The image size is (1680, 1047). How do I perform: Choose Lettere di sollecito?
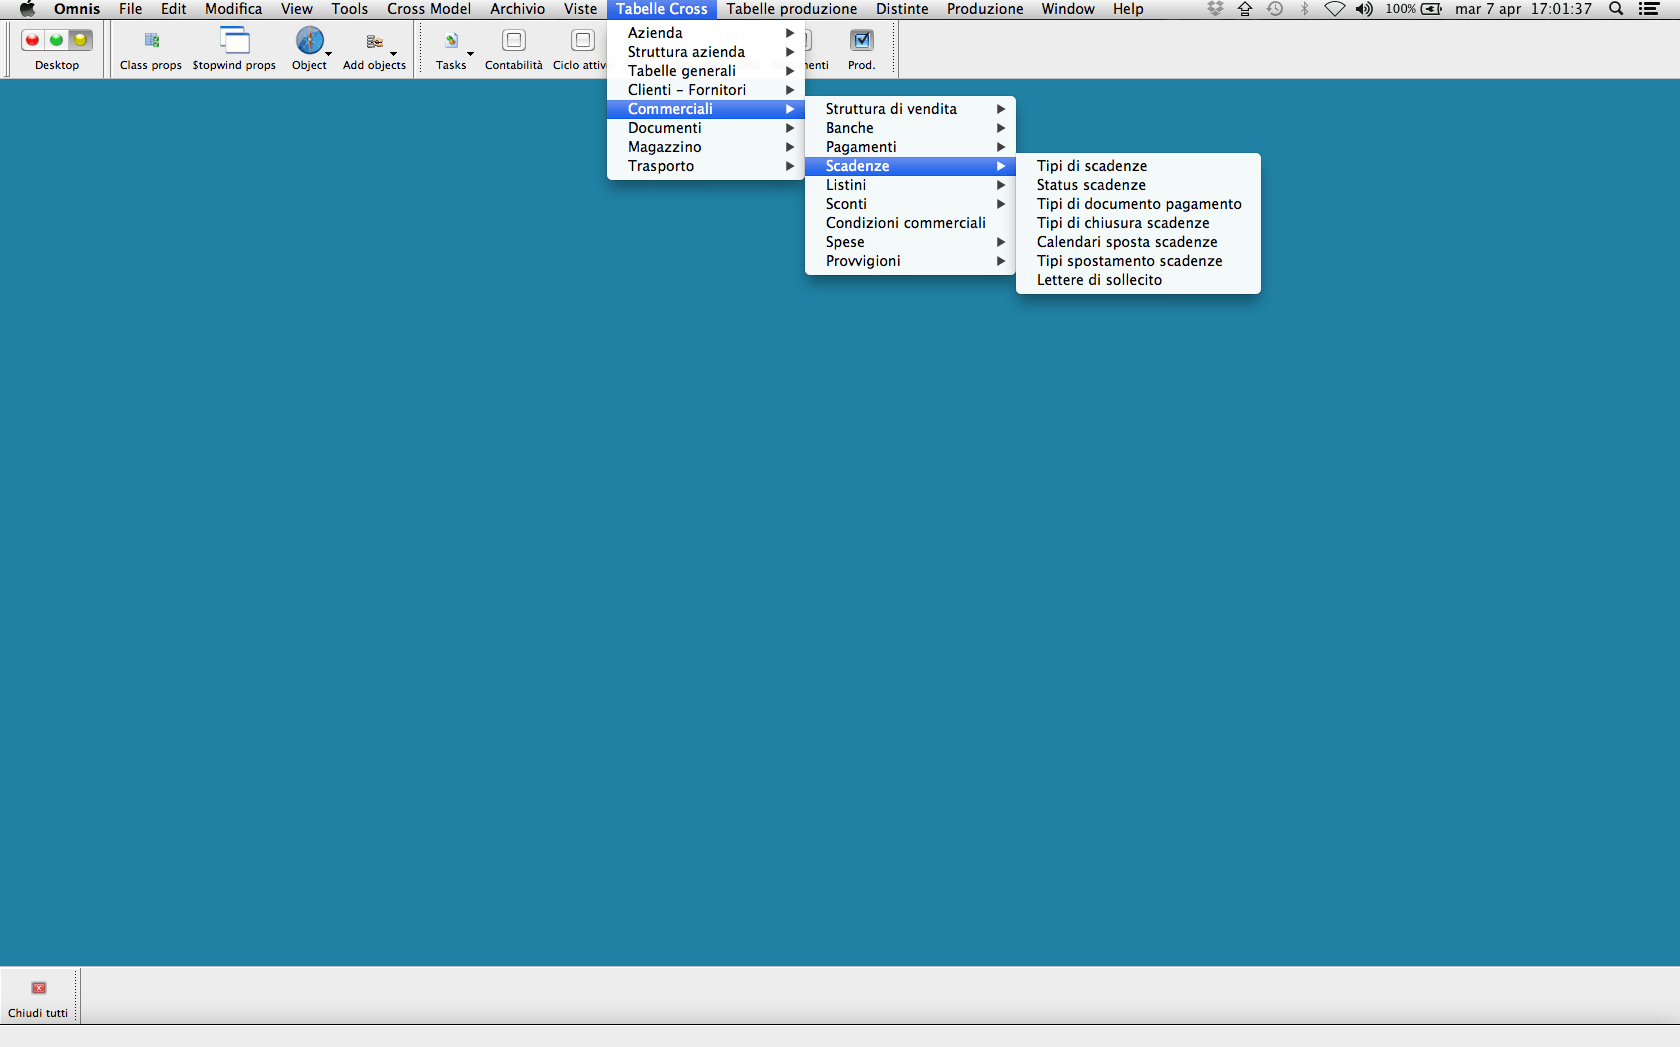tap(1099, 280)
